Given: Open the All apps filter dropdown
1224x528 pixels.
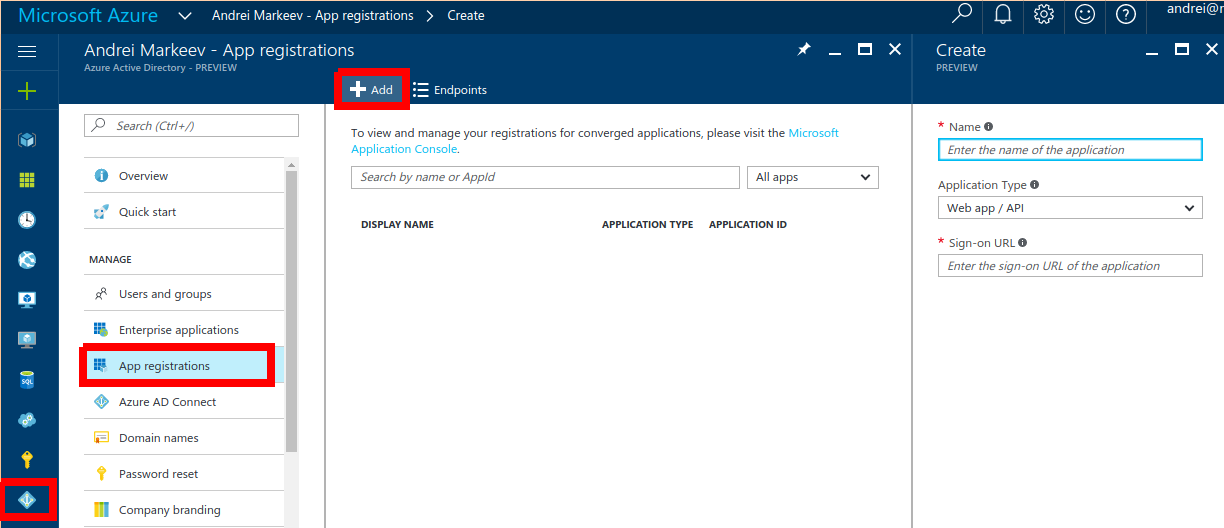Looking at the screenshot, I should 812,177.
